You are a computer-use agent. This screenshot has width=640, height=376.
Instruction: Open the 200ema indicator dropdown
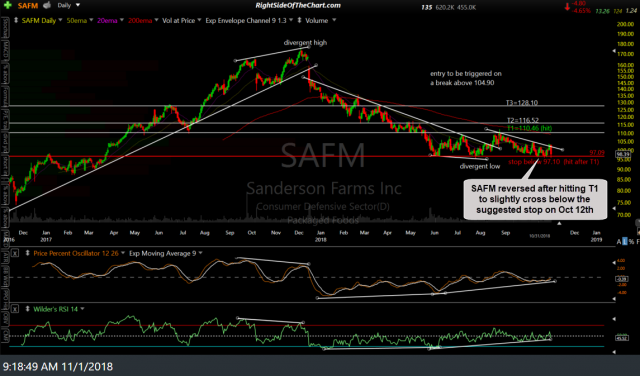(156, 20)
